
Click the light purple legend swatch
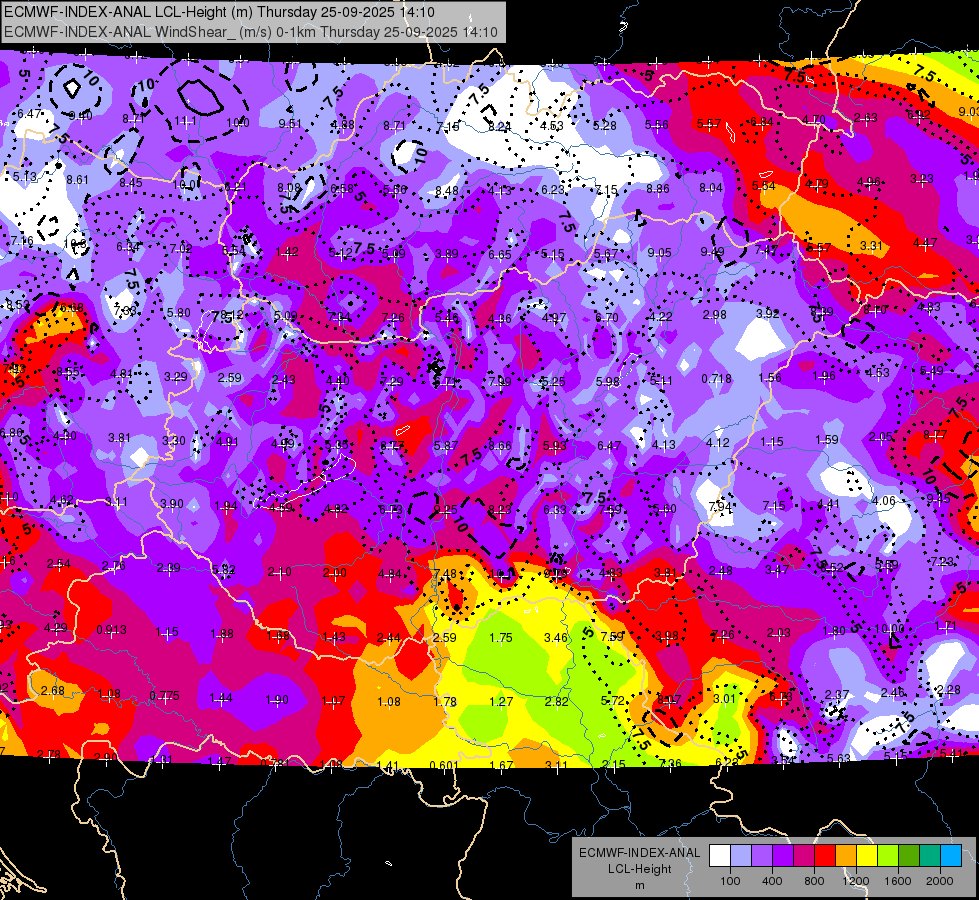click(x=762, y=856)
